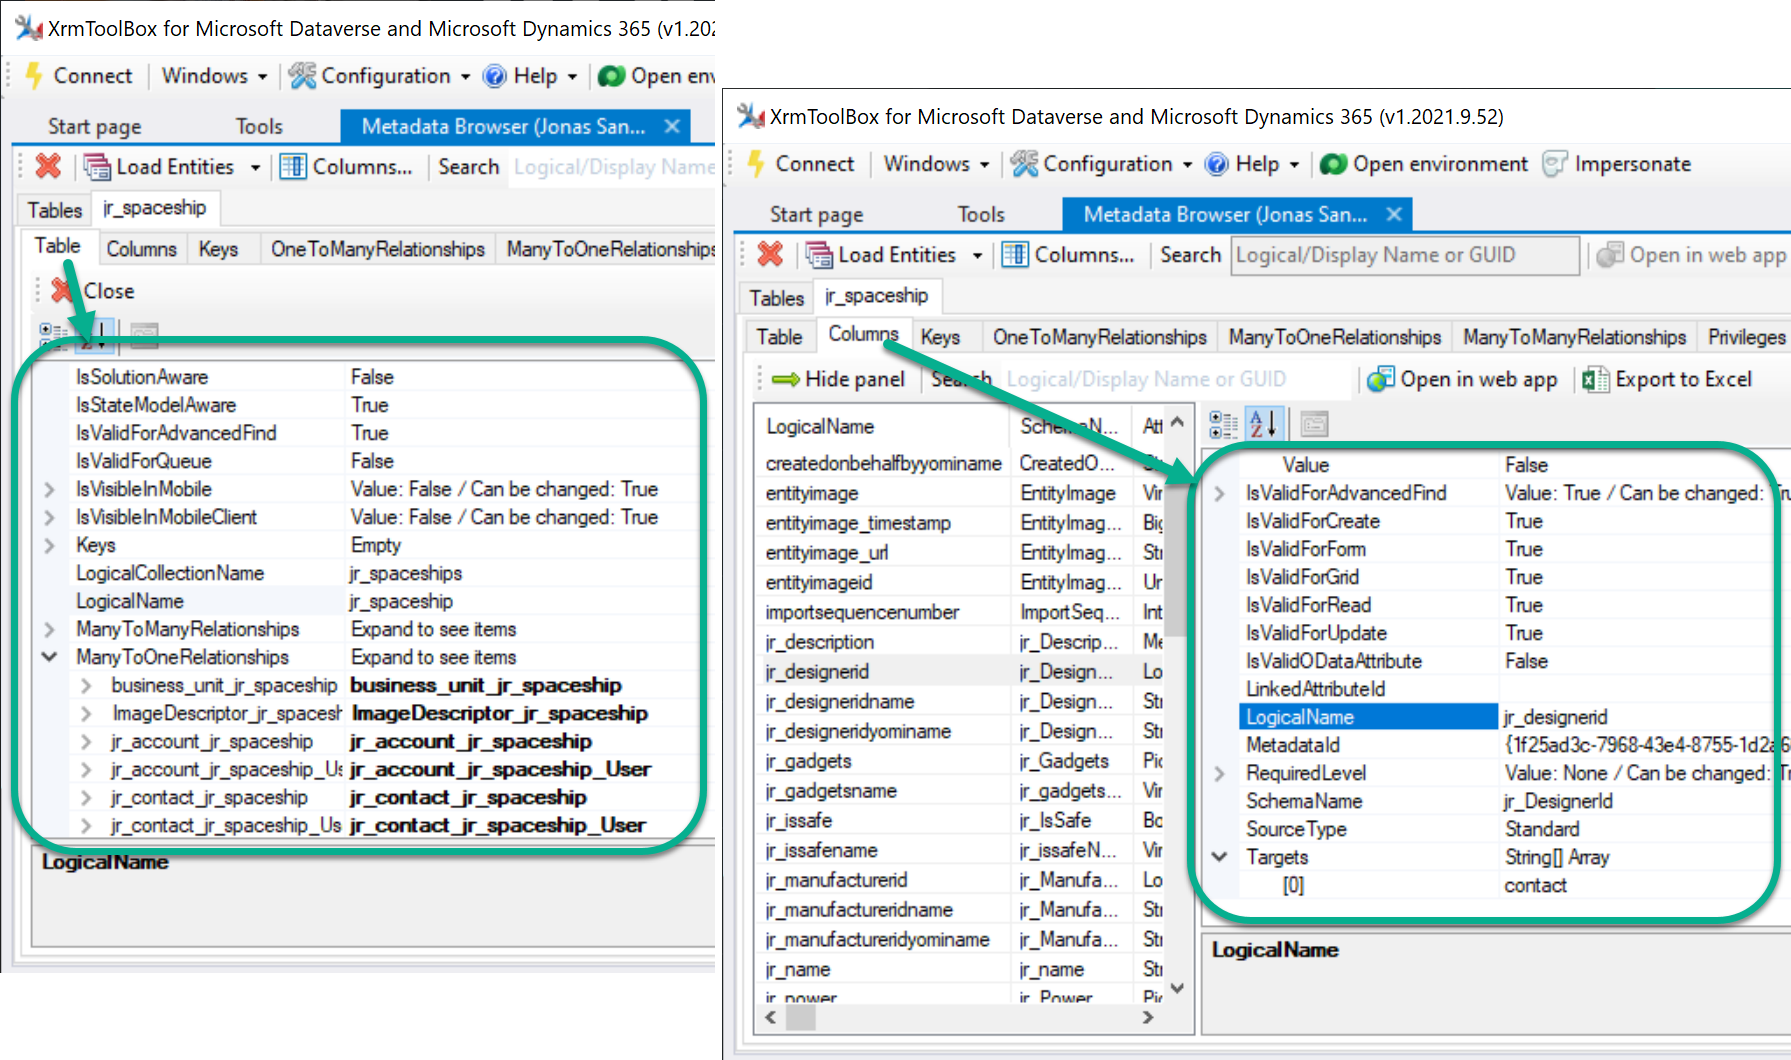Click Open in web app globe icon, Columns panel
Viewport: 1791px width, 1060px height.
(1381, 379)
